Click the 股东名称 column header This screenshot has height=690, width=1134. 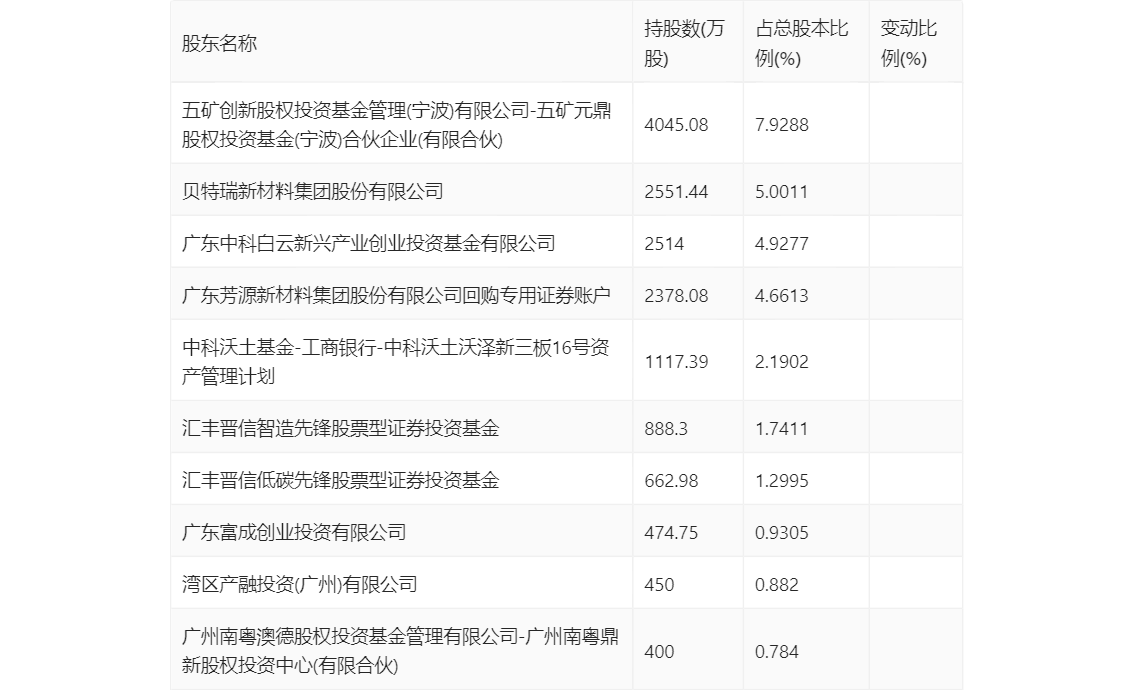(x=219, y=43)
